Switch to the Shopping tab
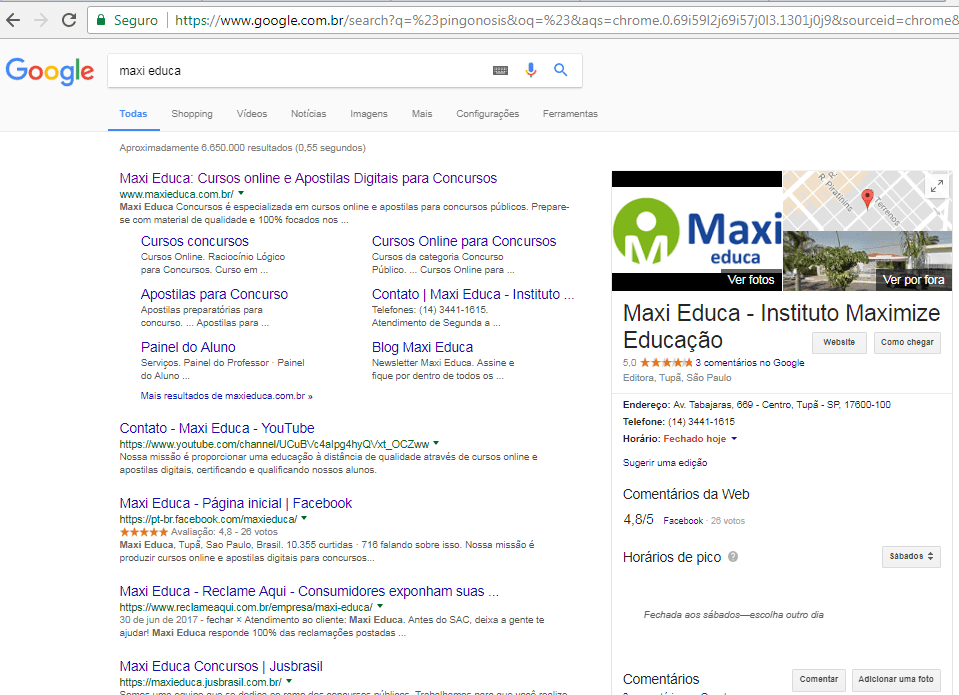The width and height of the screenshot is (959, 695). click(192, 114)
